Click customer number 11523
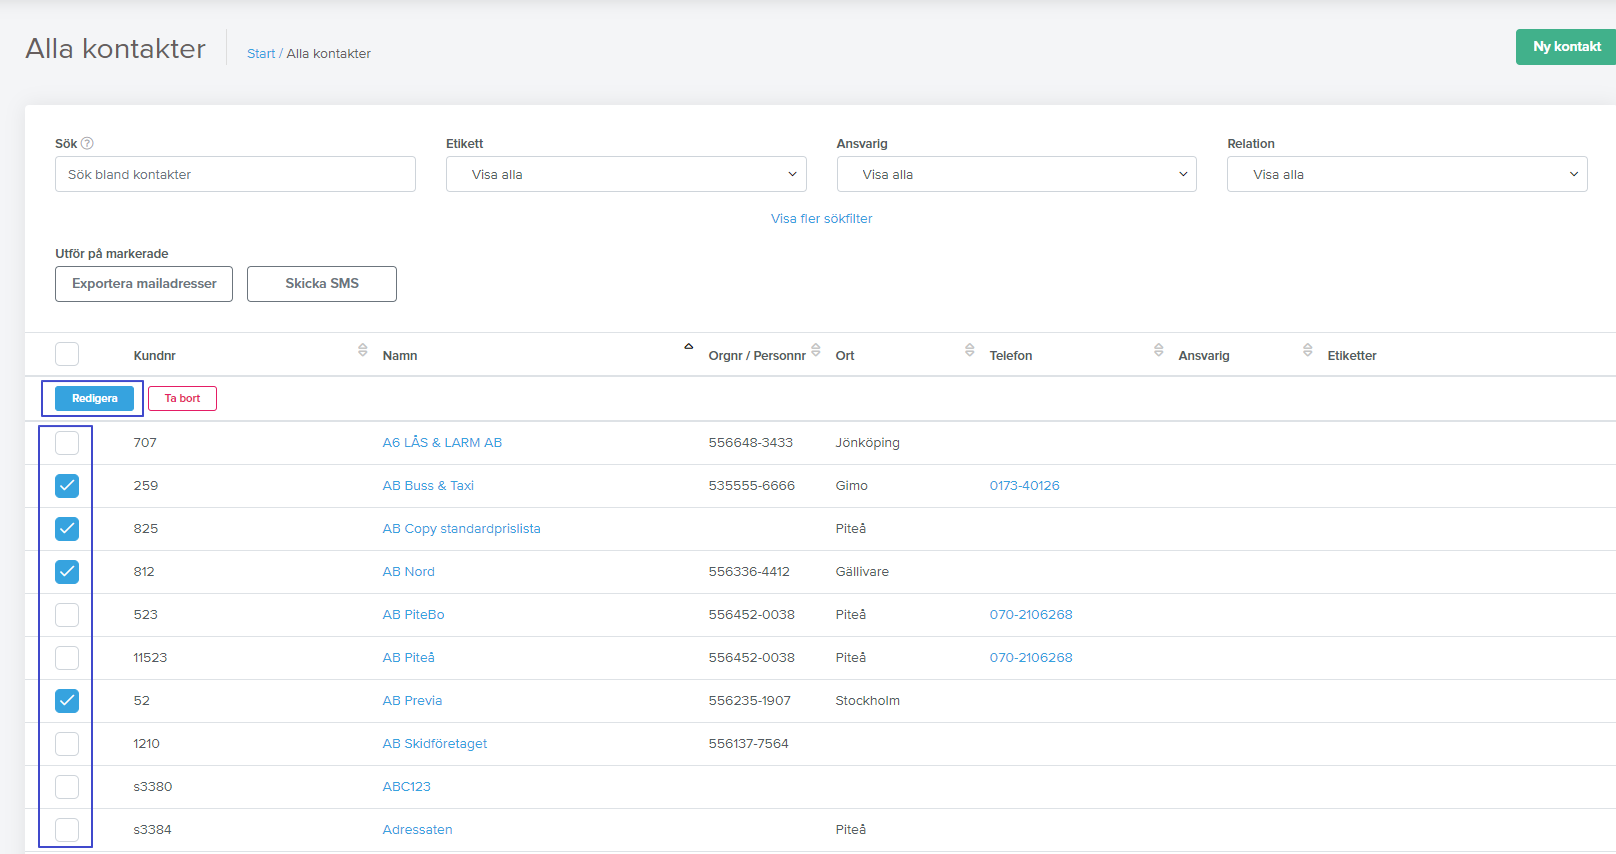The image size is (1616, 854). pyautogui.click(x=150, y=658)
